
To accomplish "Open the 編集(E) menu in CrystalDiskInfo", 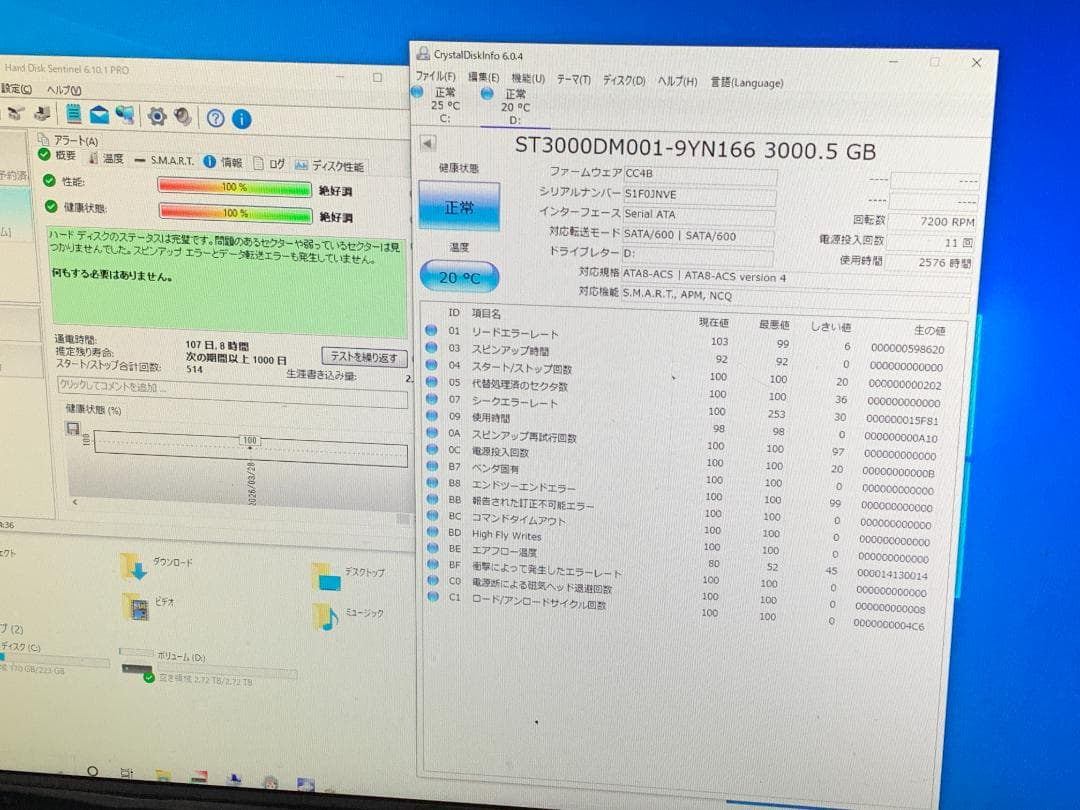I will [x=484, y=77].
